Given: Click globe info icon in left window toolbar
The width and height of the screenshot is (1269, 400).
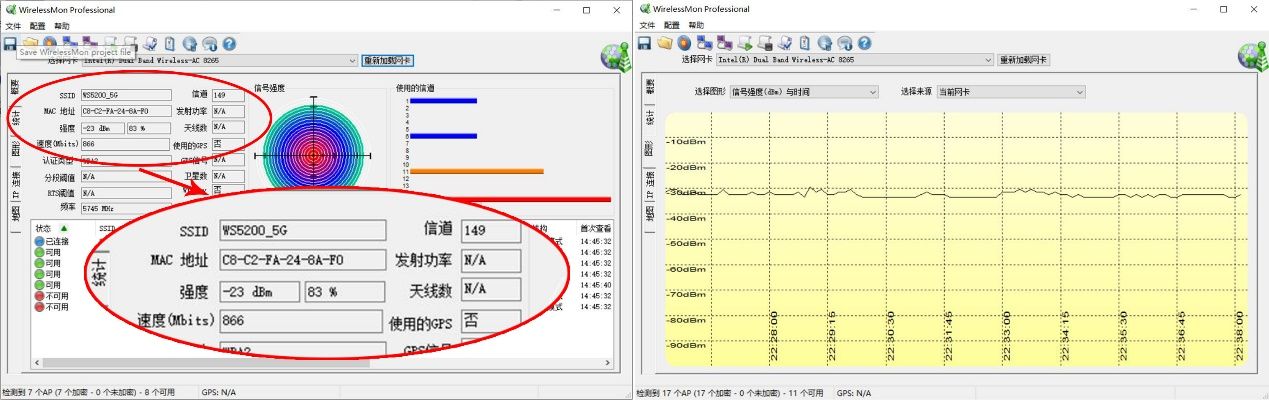Looking at the screenshot, I should pyautogui.click(x=209, y=43).
